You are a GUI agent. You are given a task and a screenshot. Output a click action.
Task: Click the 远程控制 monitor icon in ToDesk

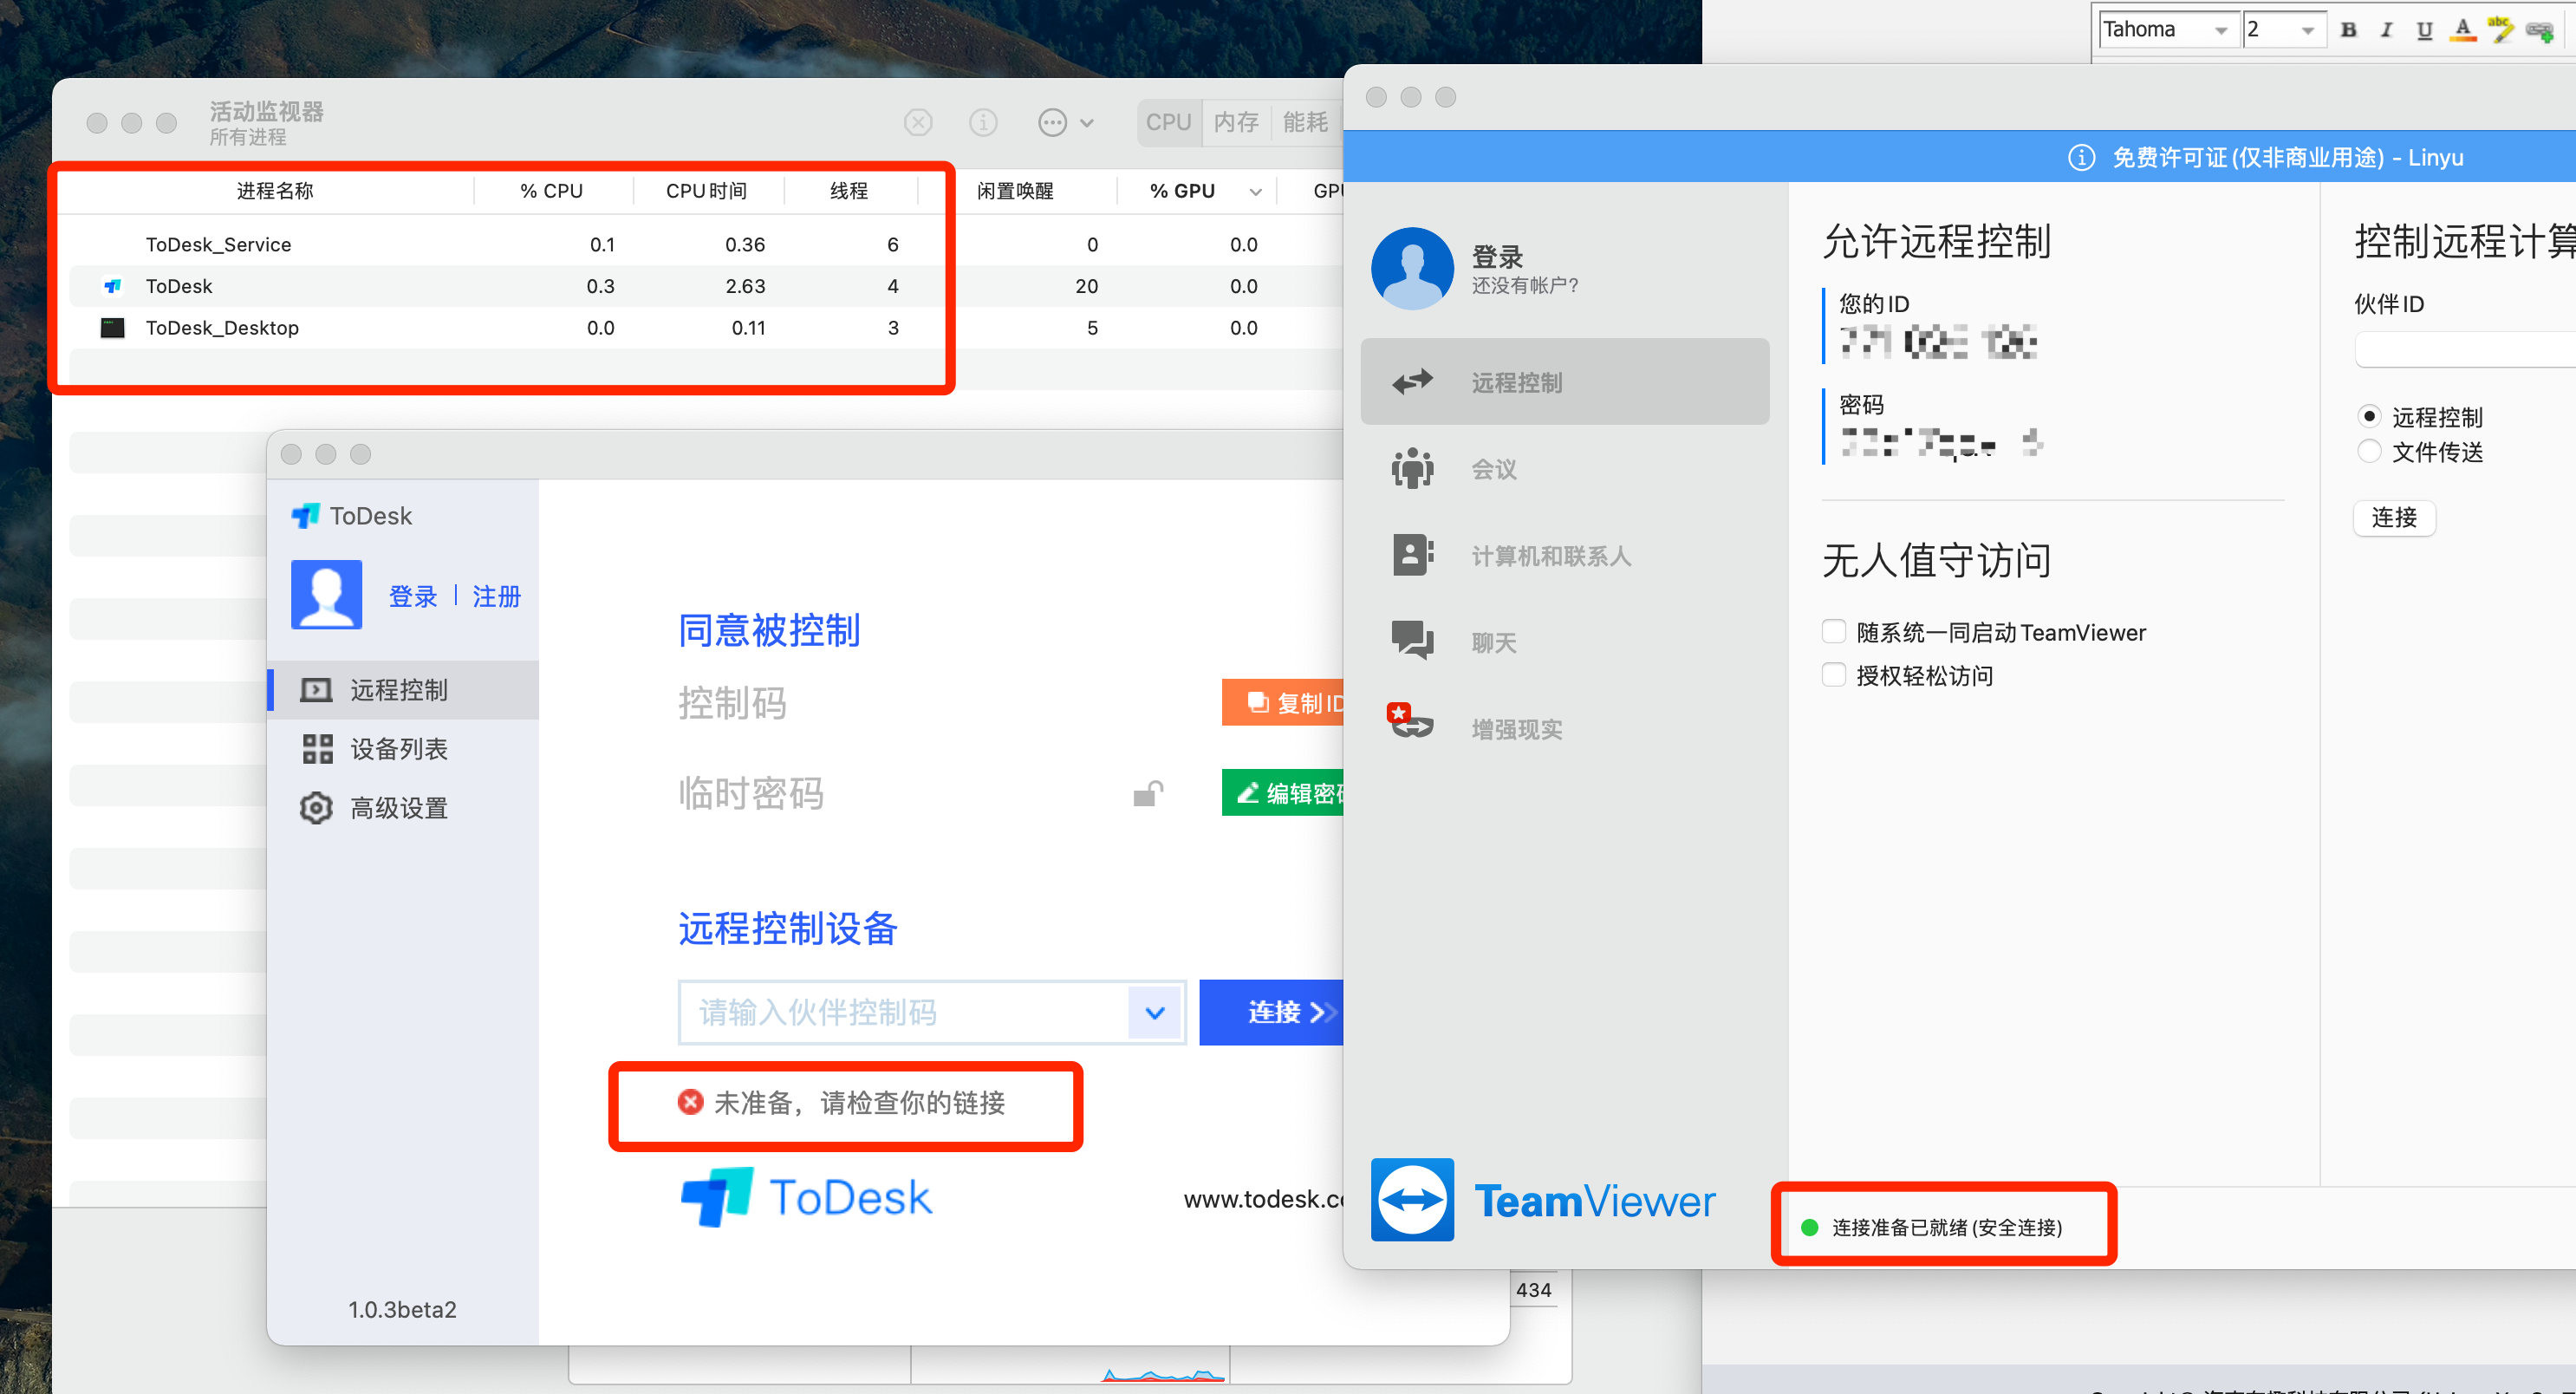pos(316,689)
